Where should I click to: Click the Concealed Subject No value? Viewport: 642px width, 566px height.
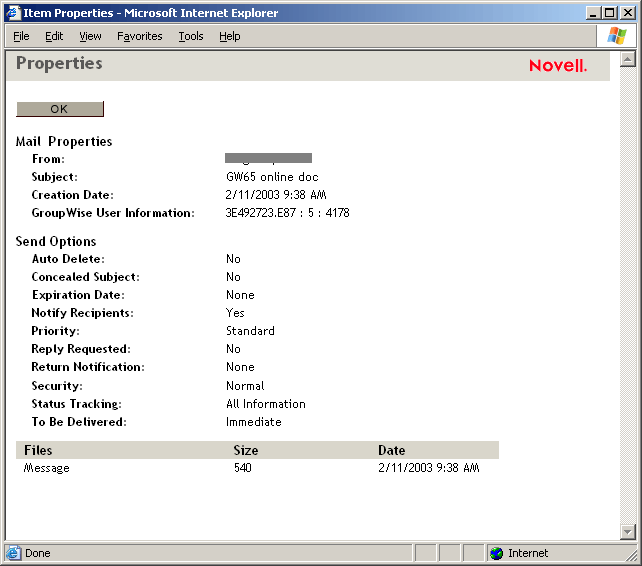click(x=233, y=277)
